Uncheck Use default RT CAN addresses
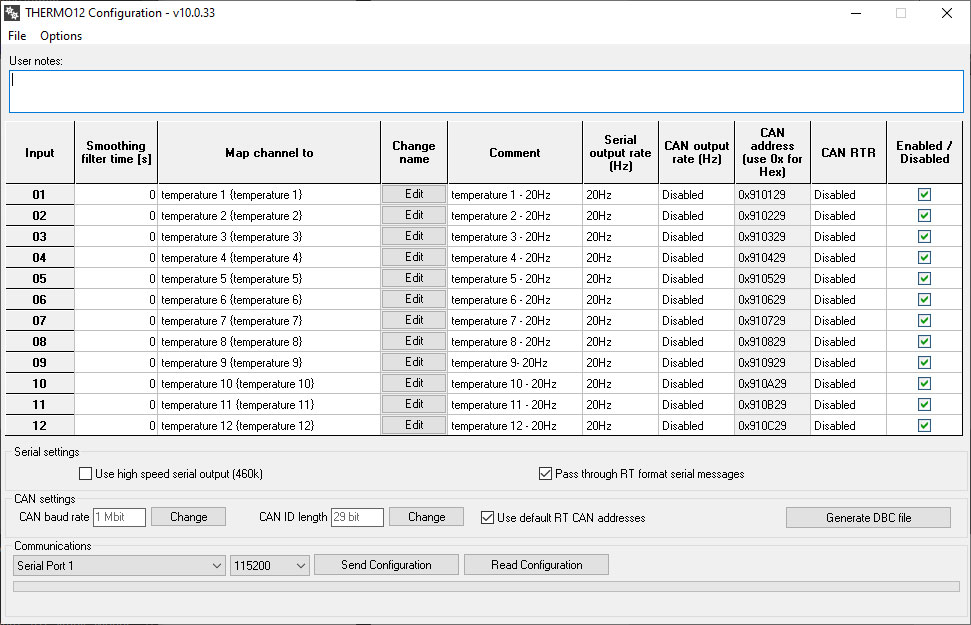The image size is (971, 625). 488,518
